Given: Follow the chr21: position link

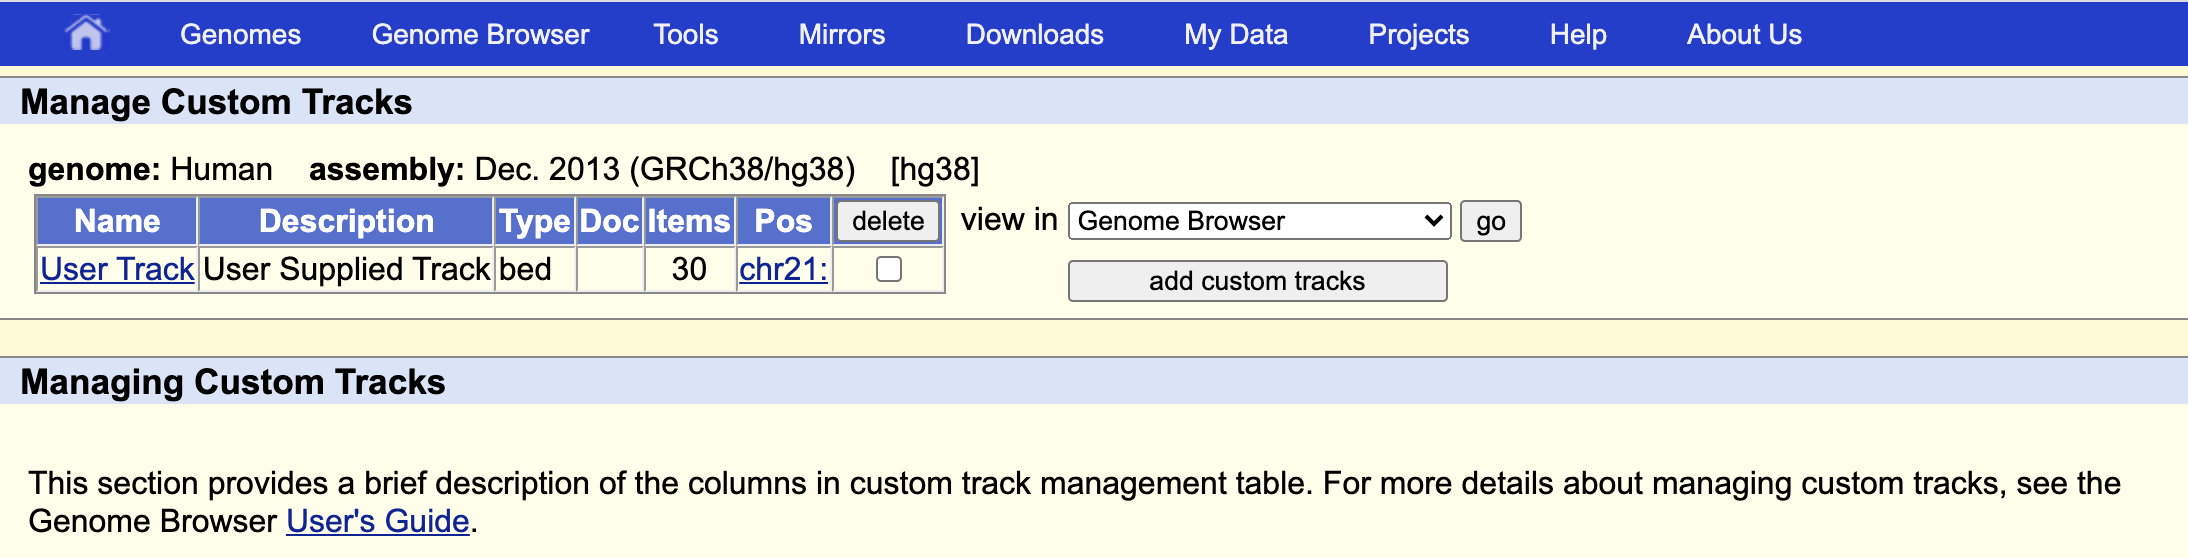Looking at the screenshot, I should (x=783, y=269).
